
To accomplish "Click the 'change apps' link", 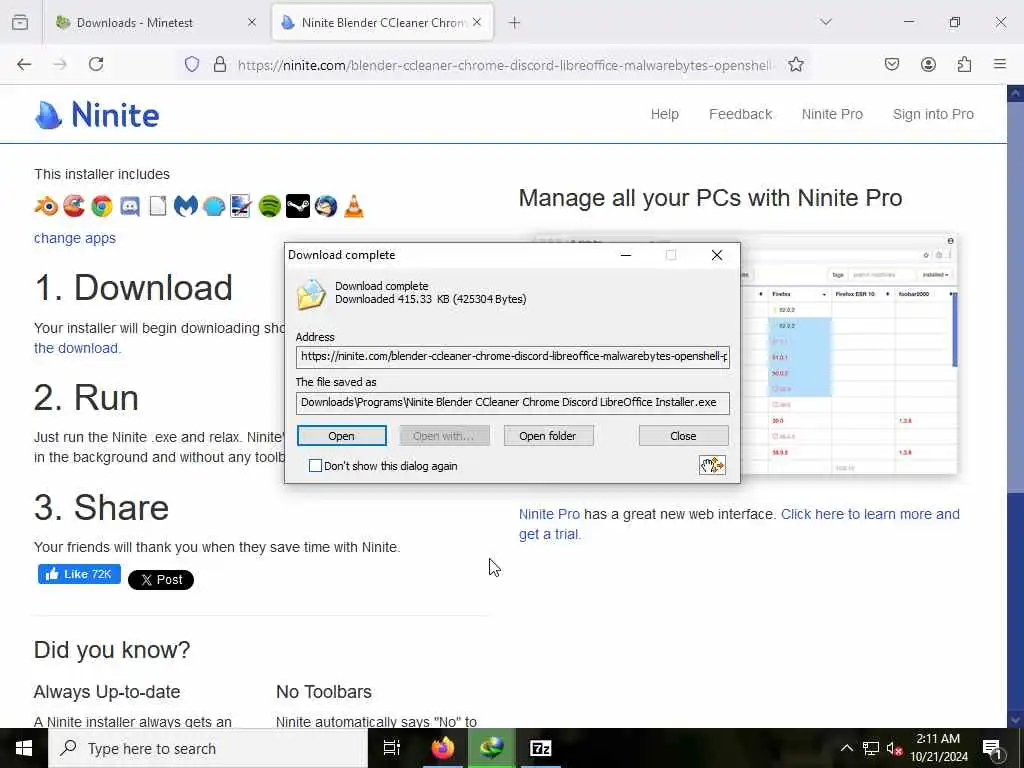I will (x=74, y=238).
